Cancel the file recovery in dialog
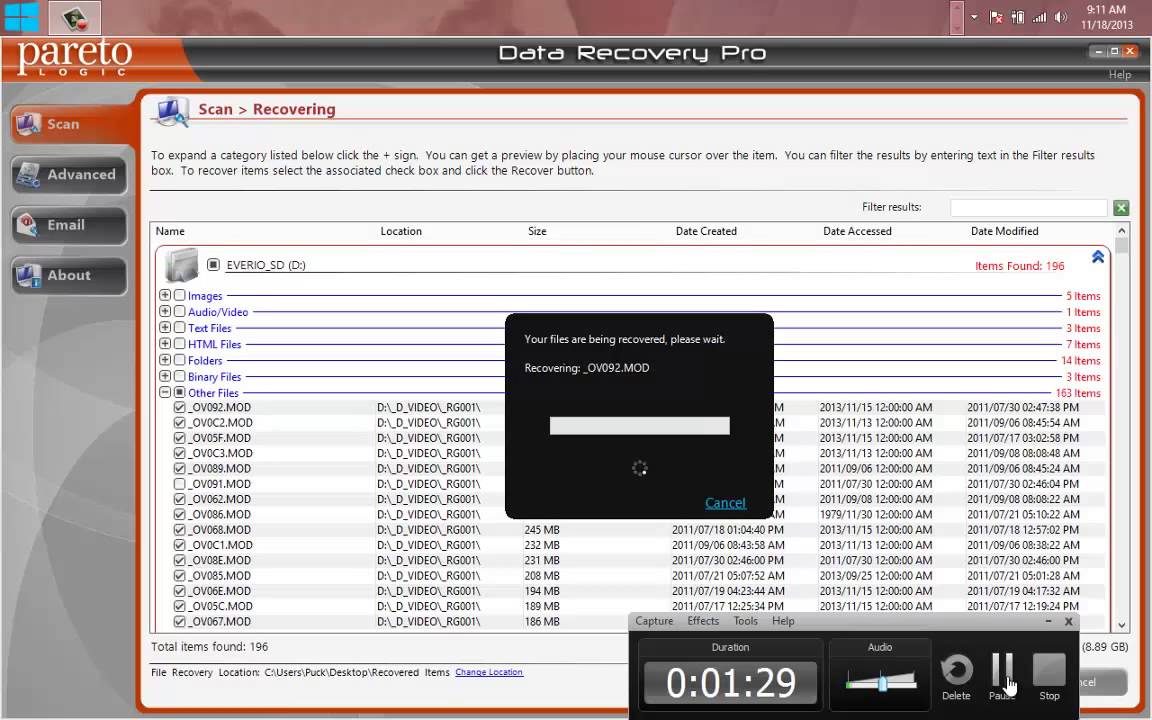Screen dimensions: 1152x720 tap(725, 503)
